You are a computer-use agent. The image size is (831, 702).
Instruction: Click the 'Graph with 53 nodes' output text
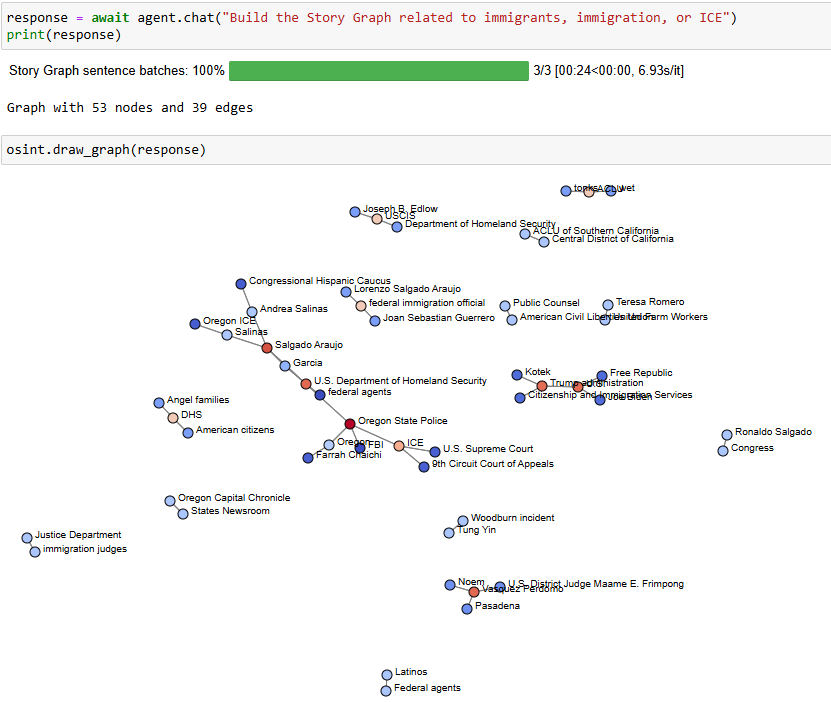[130, 108]
